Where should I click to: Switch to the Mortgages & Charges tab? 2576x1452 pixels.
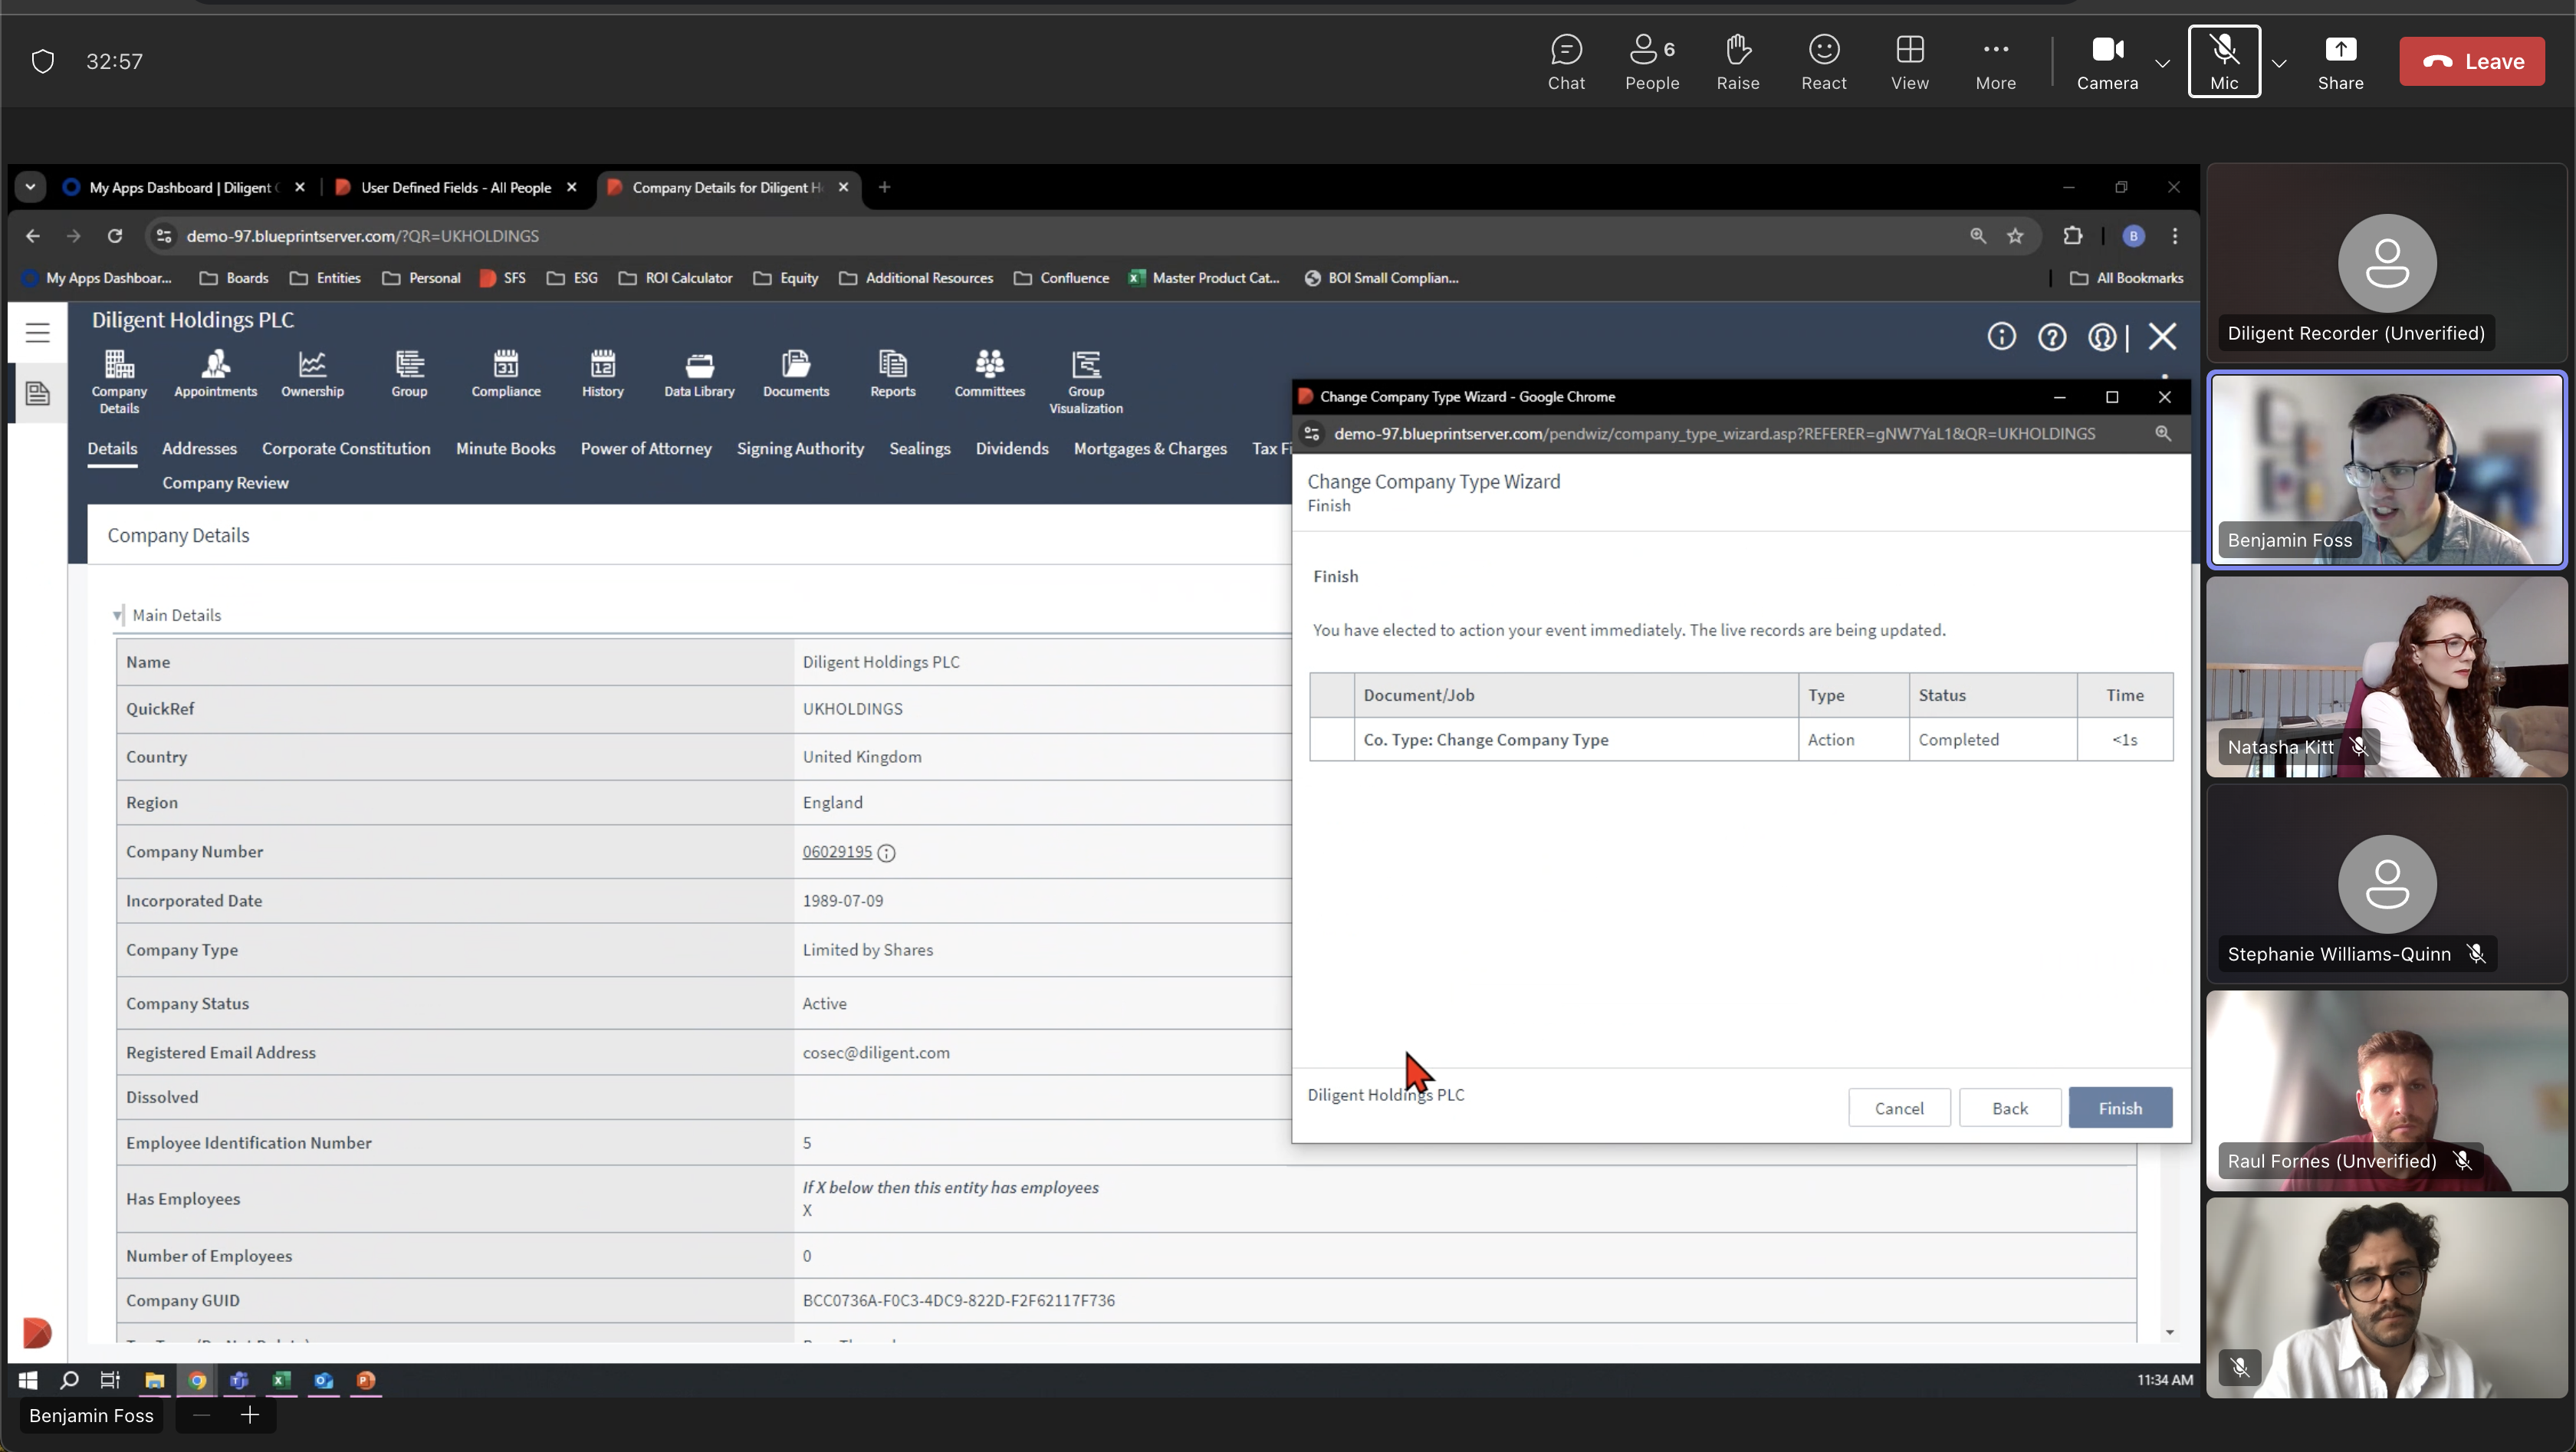click(x=1150, y=448)
